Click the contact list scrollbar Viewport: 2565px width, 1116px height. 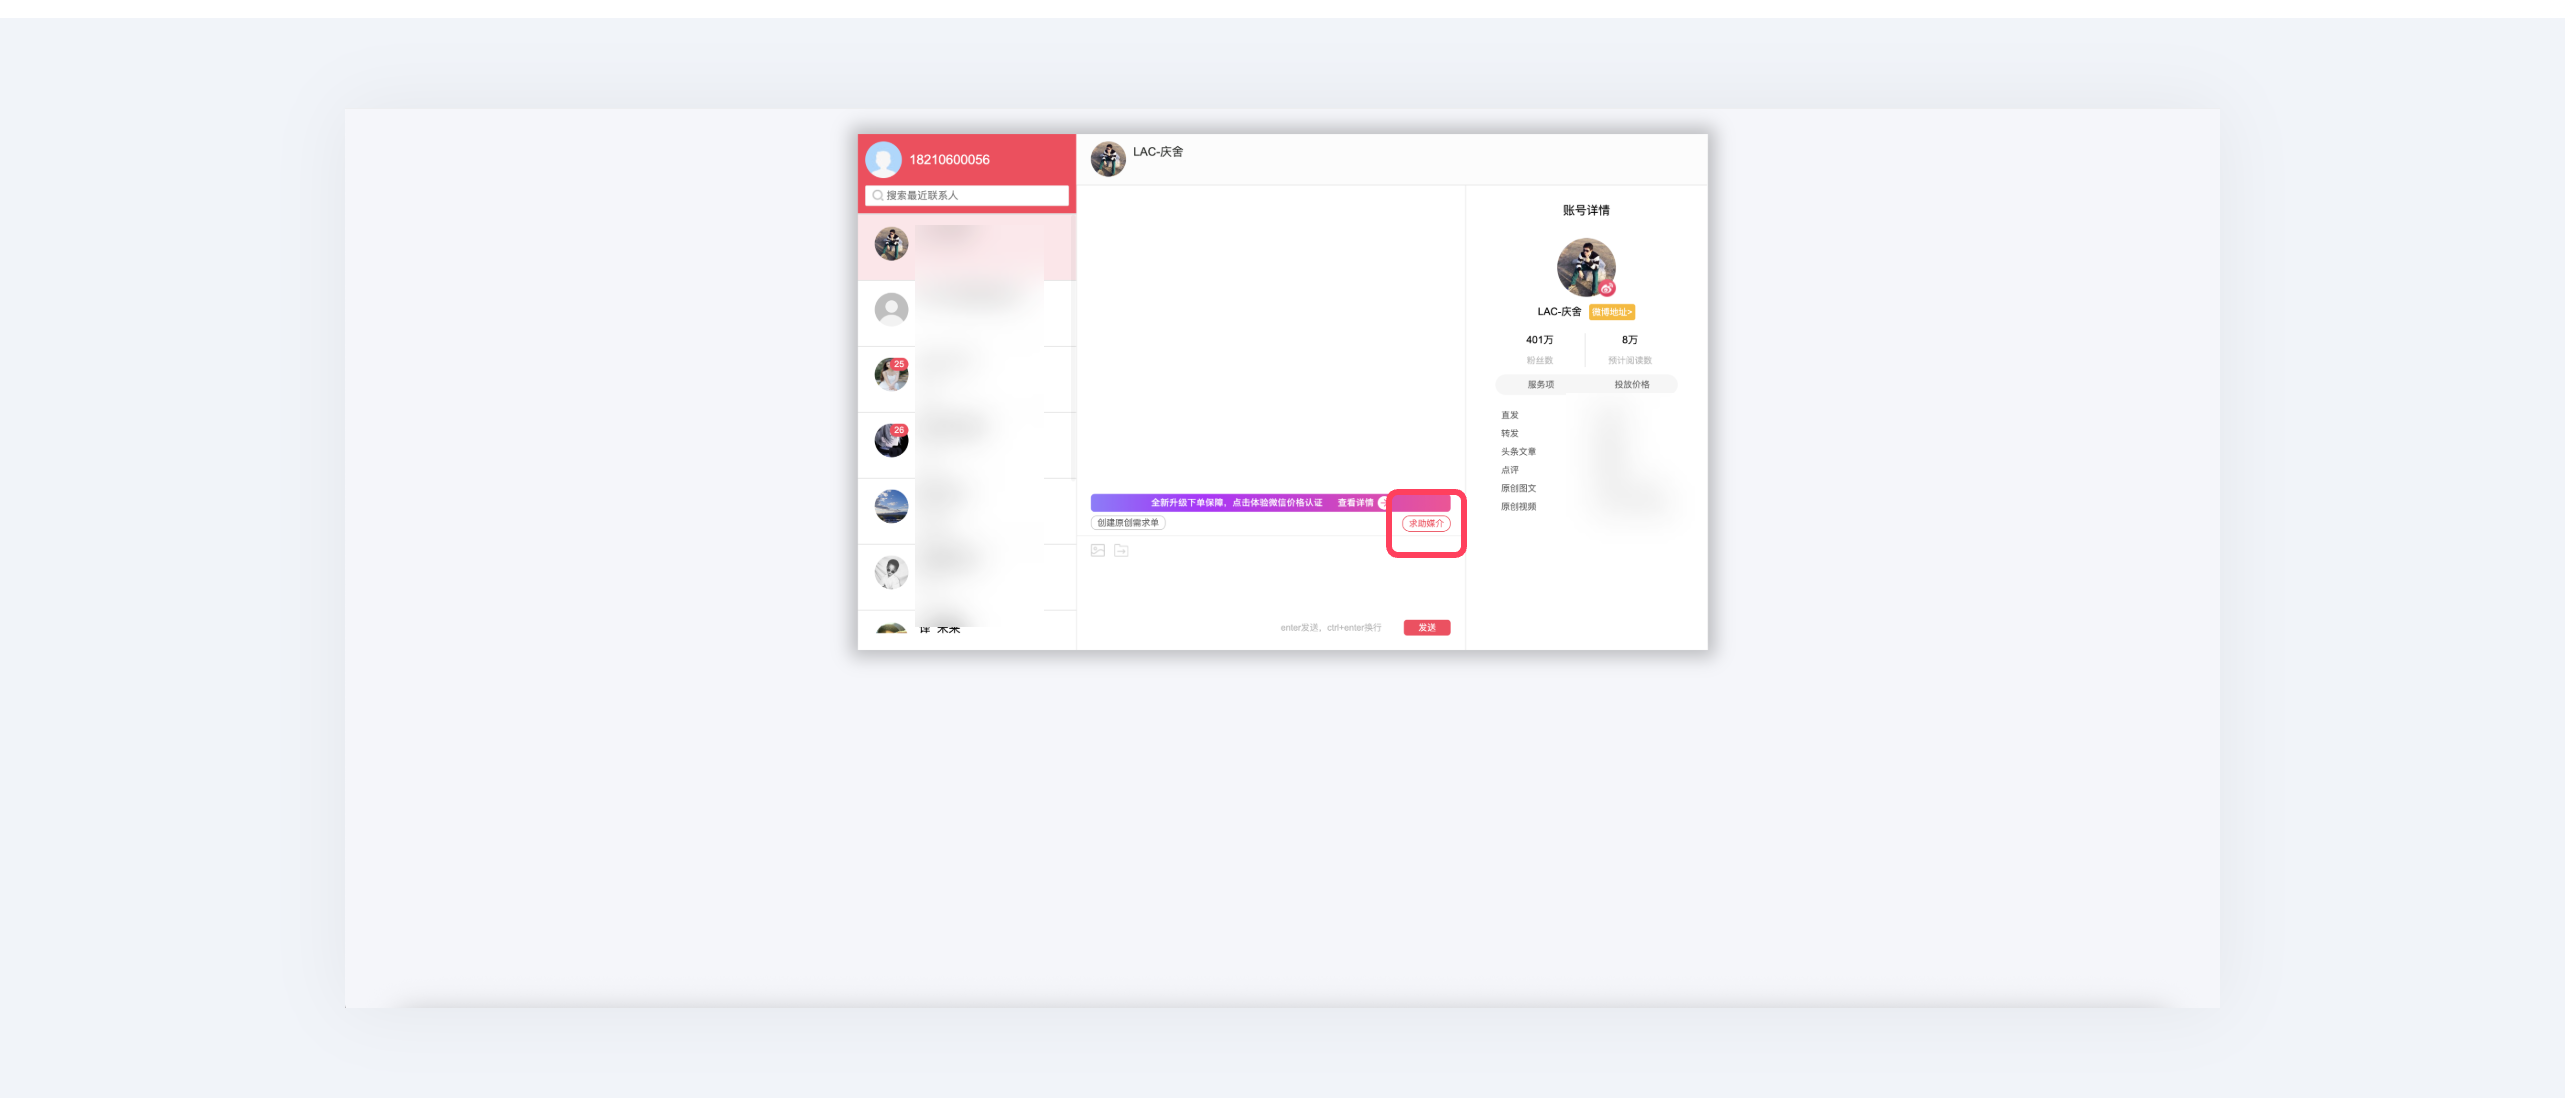click(x=1073, y=345)
